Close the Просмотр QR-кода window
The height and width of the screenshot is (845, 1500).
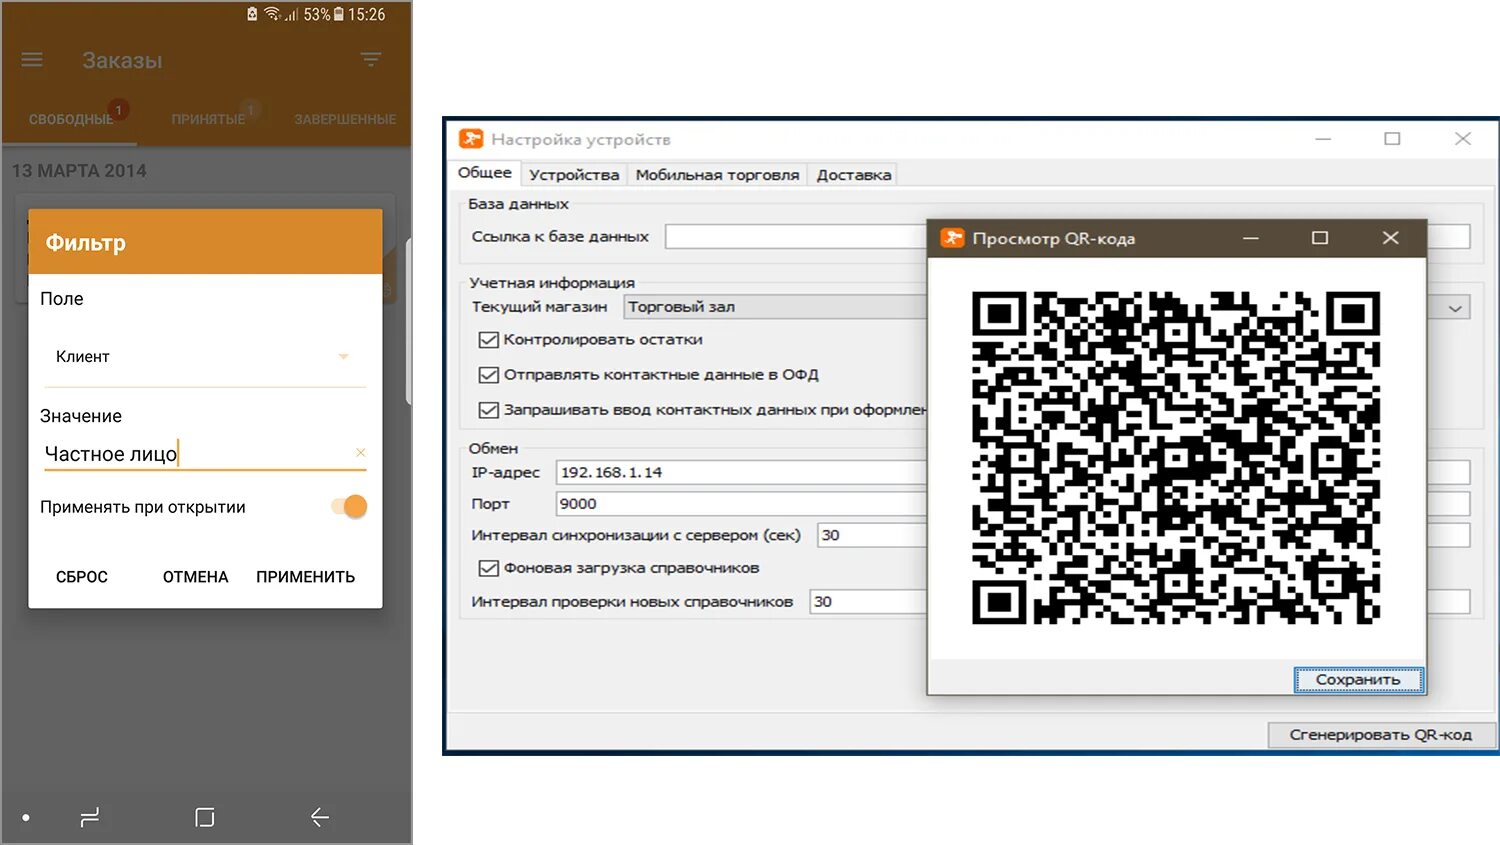tap(1390, 238)
